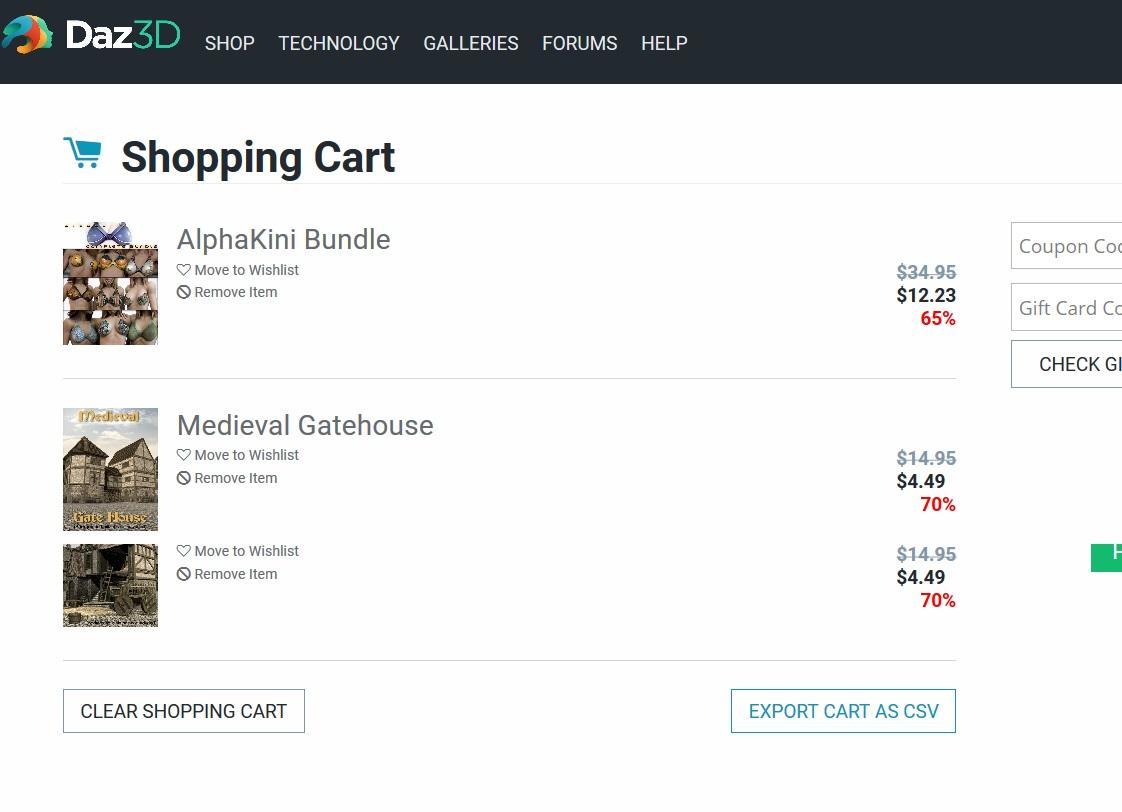Open the Medieval Gatehouse product title link
Screen dimensions: 1122x812
click(x=305, y=425)
